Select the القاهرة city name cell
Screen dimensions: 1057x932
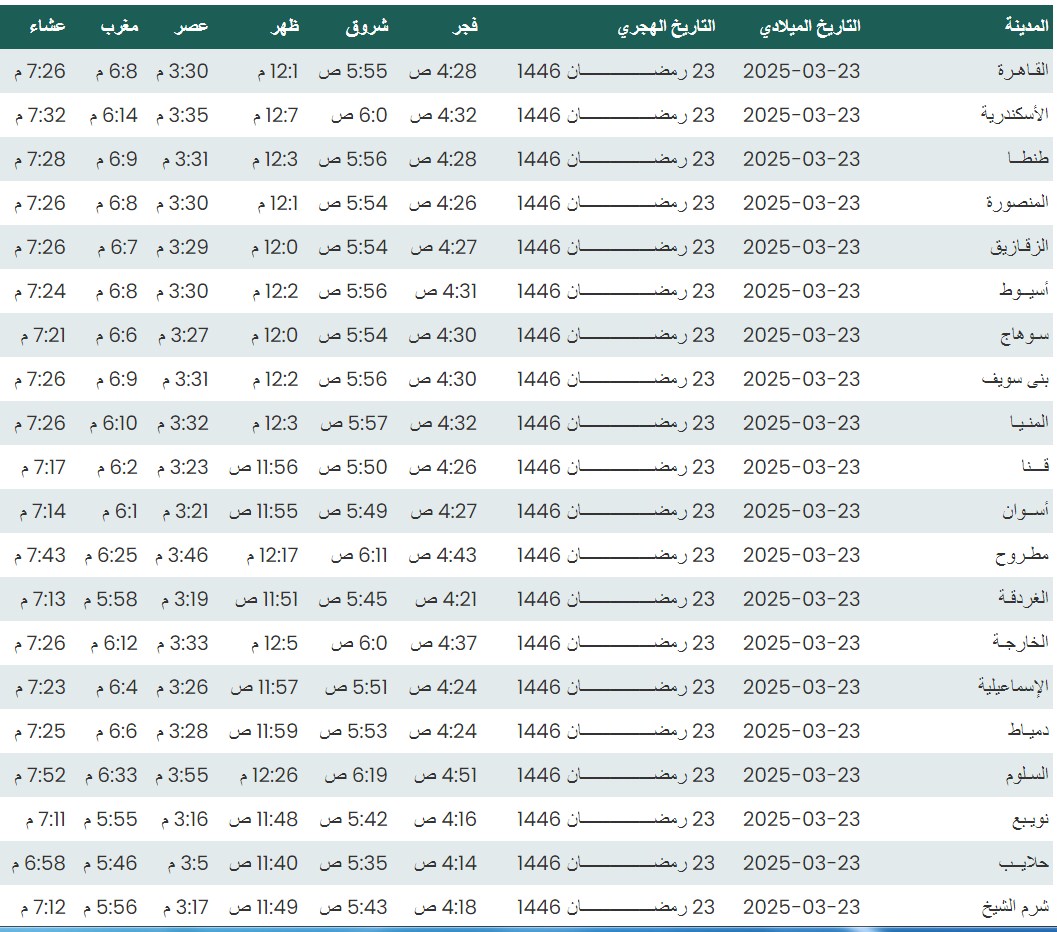(x=1020, y=71)
